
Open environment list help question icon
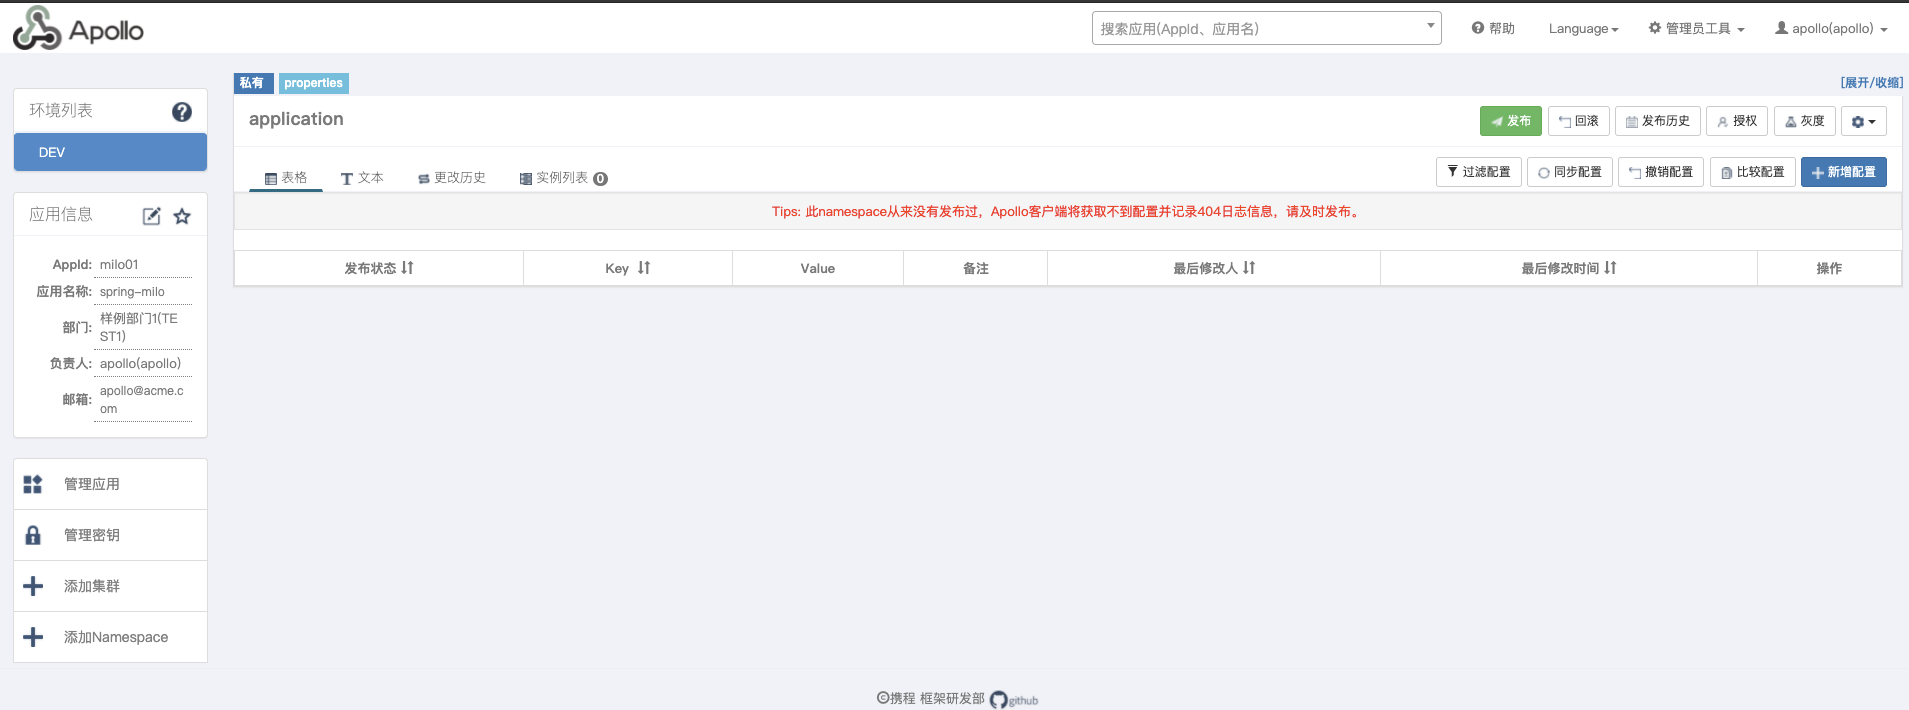pyautogui.click(x=182, y=112)
